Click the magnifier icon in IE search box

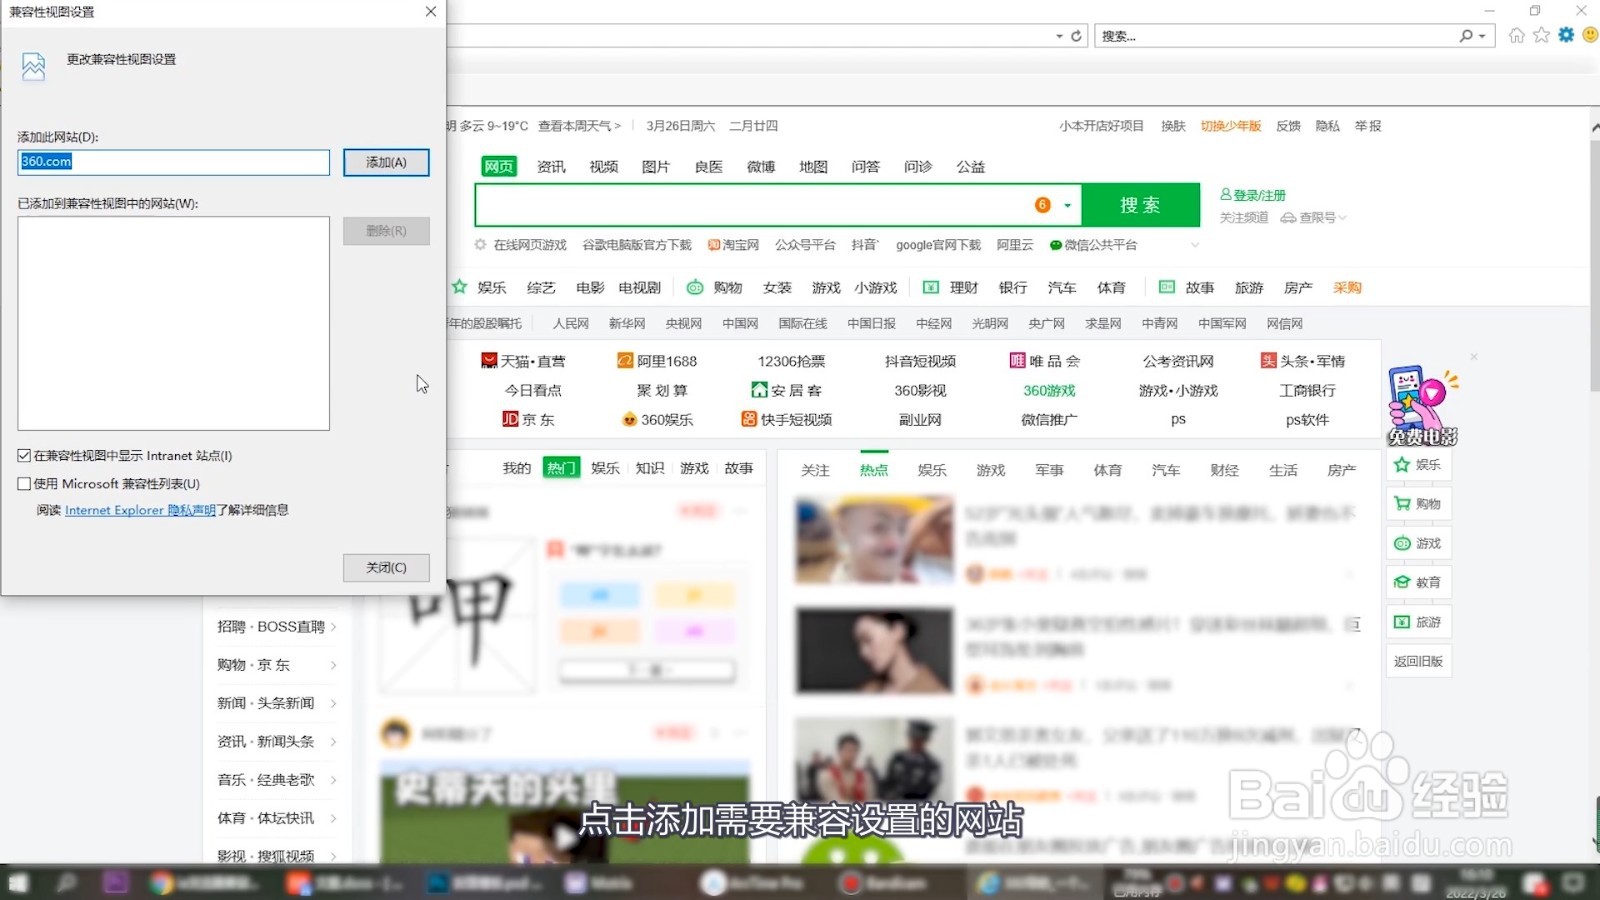click(1466, 36)
